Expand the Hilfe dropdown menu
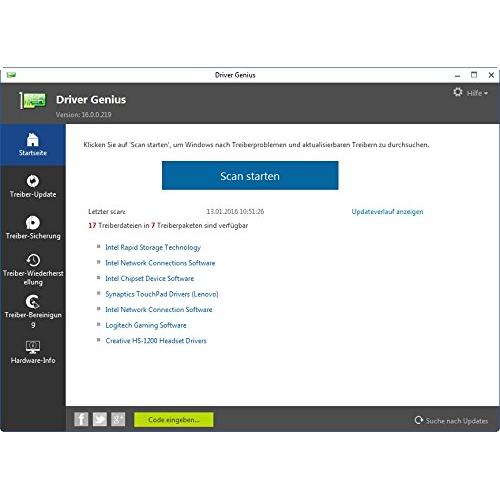Screen dimensions: 500x500 [x=477, y=93]
